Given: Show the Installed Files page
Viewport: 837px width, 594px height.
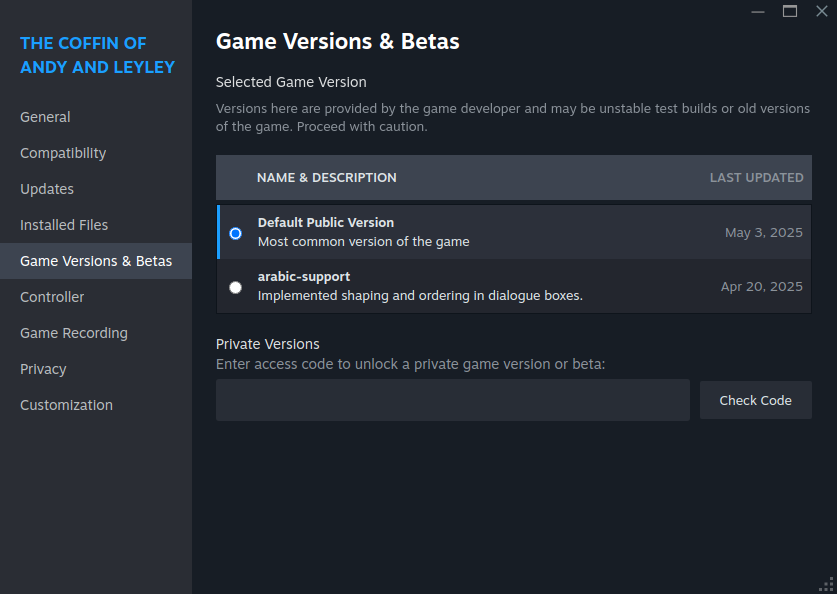Looking at the screenshot, I should pyautogui.click(x=64, y=225).
